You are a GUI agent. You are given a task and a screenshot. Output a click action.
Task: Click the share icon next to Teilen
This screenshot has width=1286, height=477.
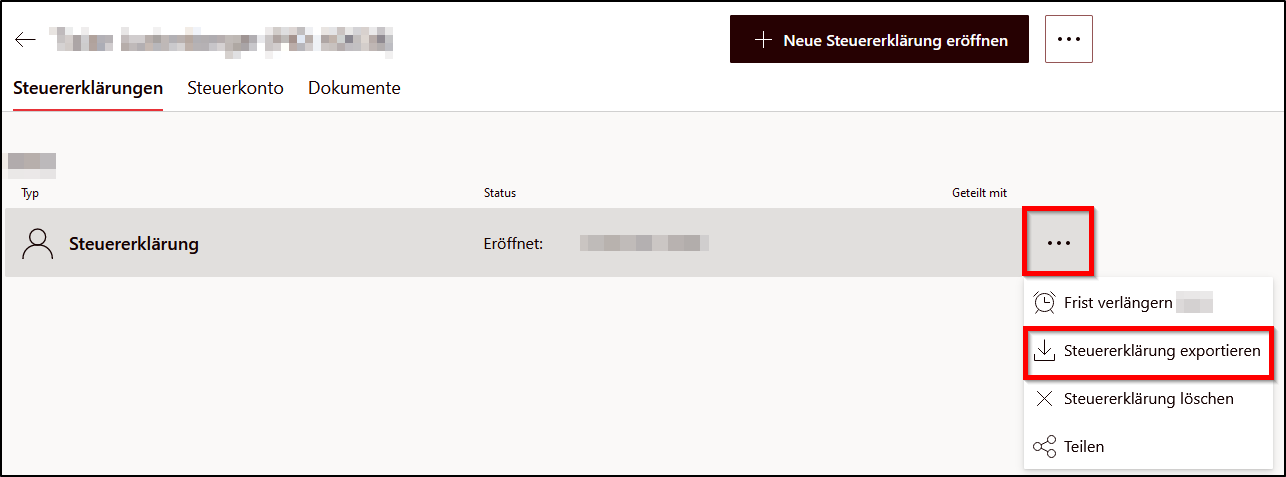pos(1045,447)
